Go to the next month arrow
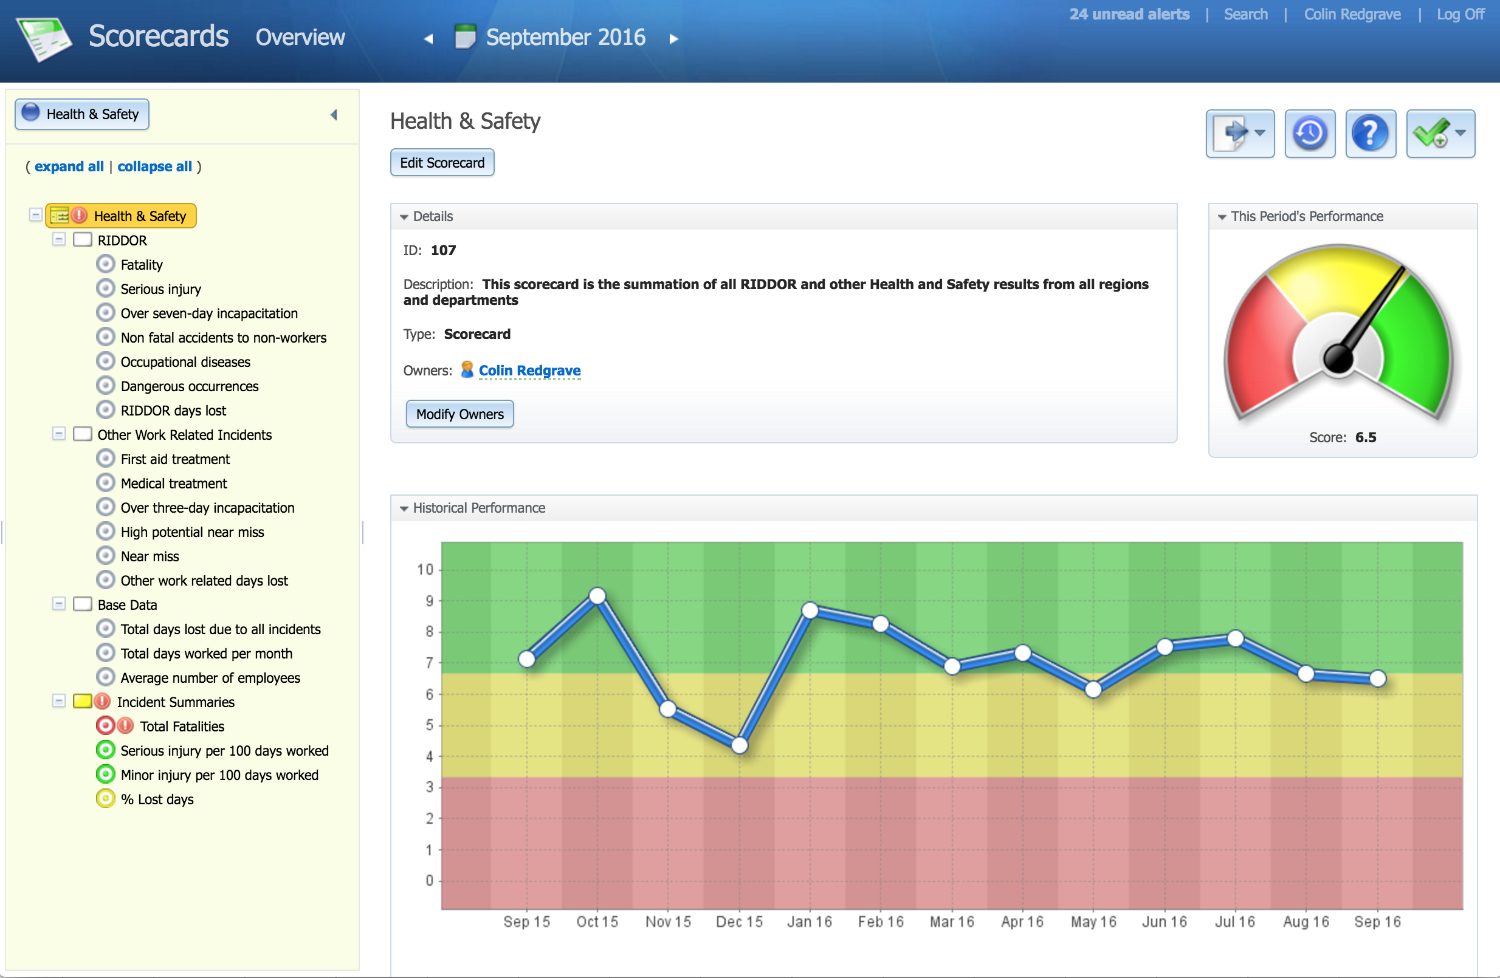The image size is (1500, 978). pyautogui.click(x=674, y=39)
